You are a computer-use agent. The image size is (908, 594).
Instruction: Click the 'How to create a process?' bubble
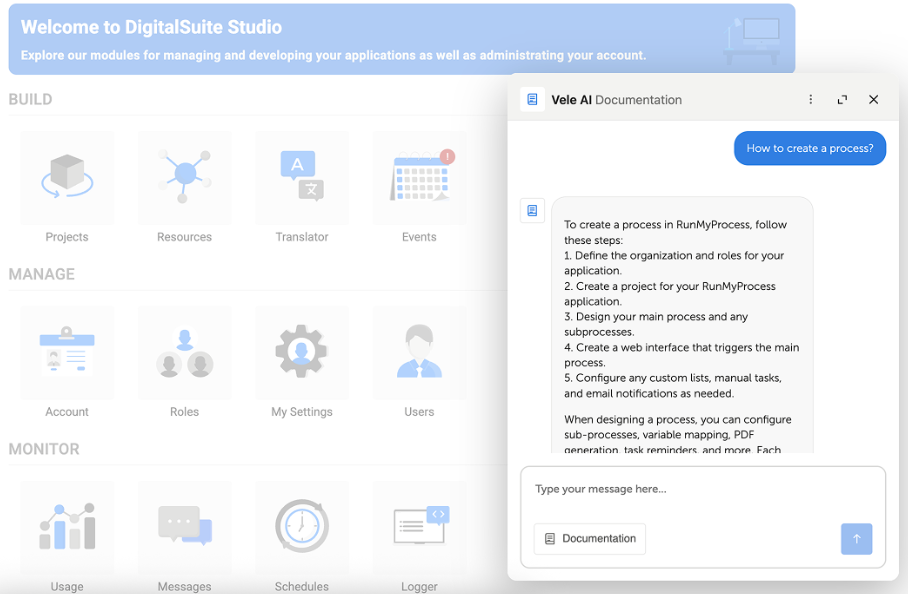(x=810, y=148)
